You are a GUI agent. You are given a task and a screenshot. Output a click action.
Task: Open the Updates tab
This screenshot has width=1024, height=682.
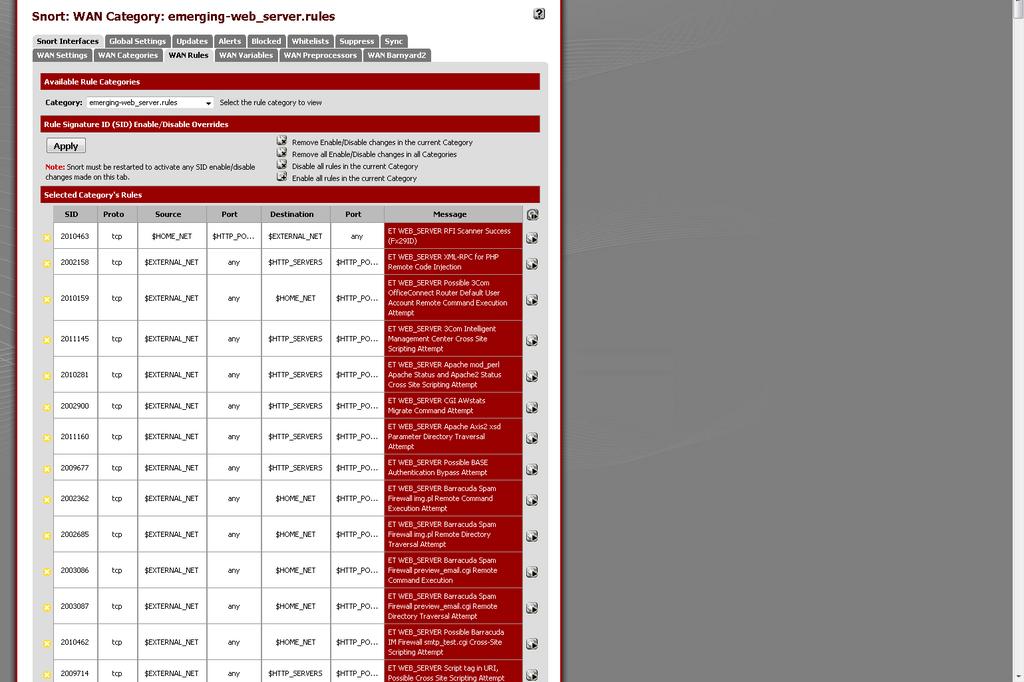click(x=191, y=41)
